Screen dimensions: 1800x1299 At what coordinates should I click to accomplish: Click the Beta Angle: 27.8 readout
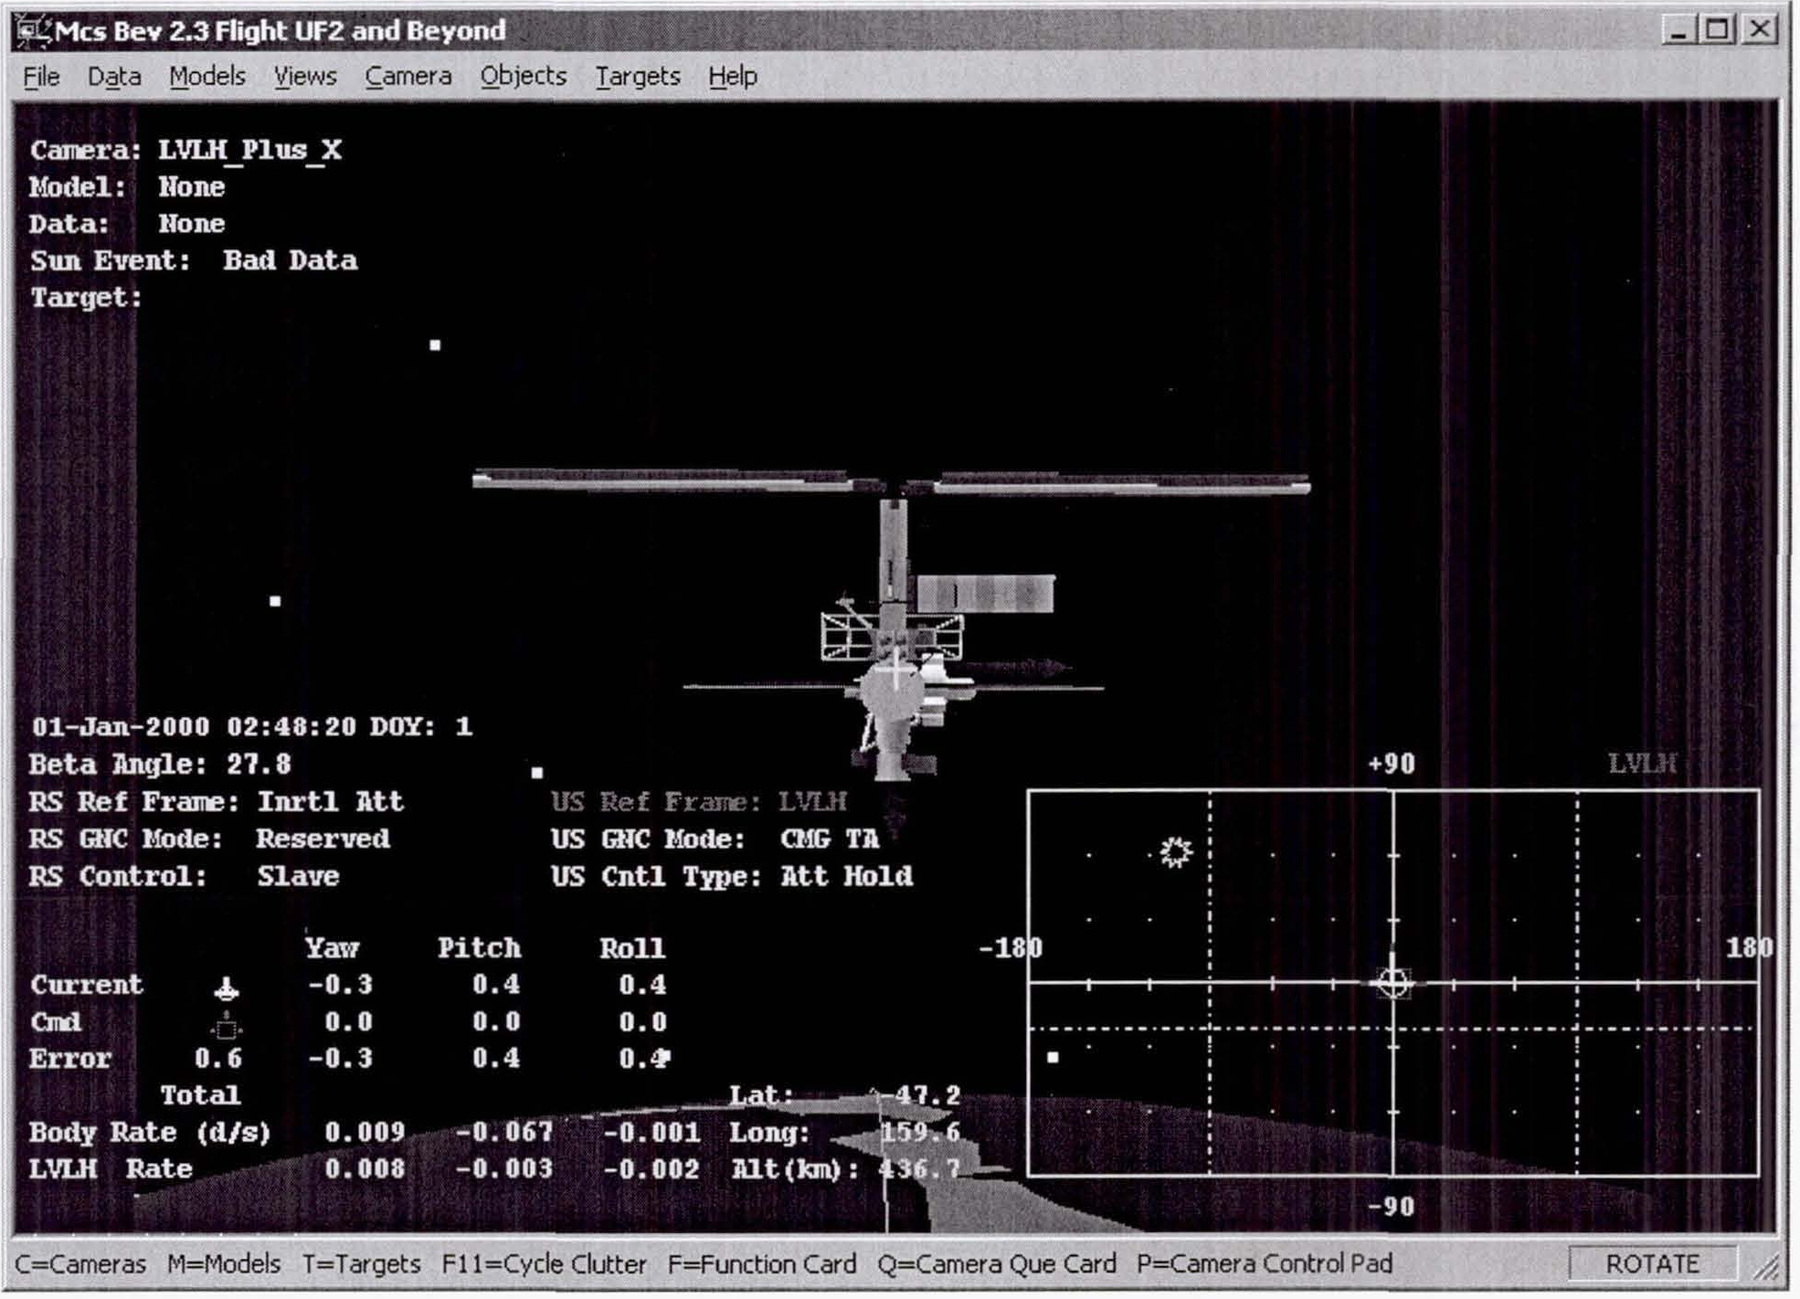(160, 765)
